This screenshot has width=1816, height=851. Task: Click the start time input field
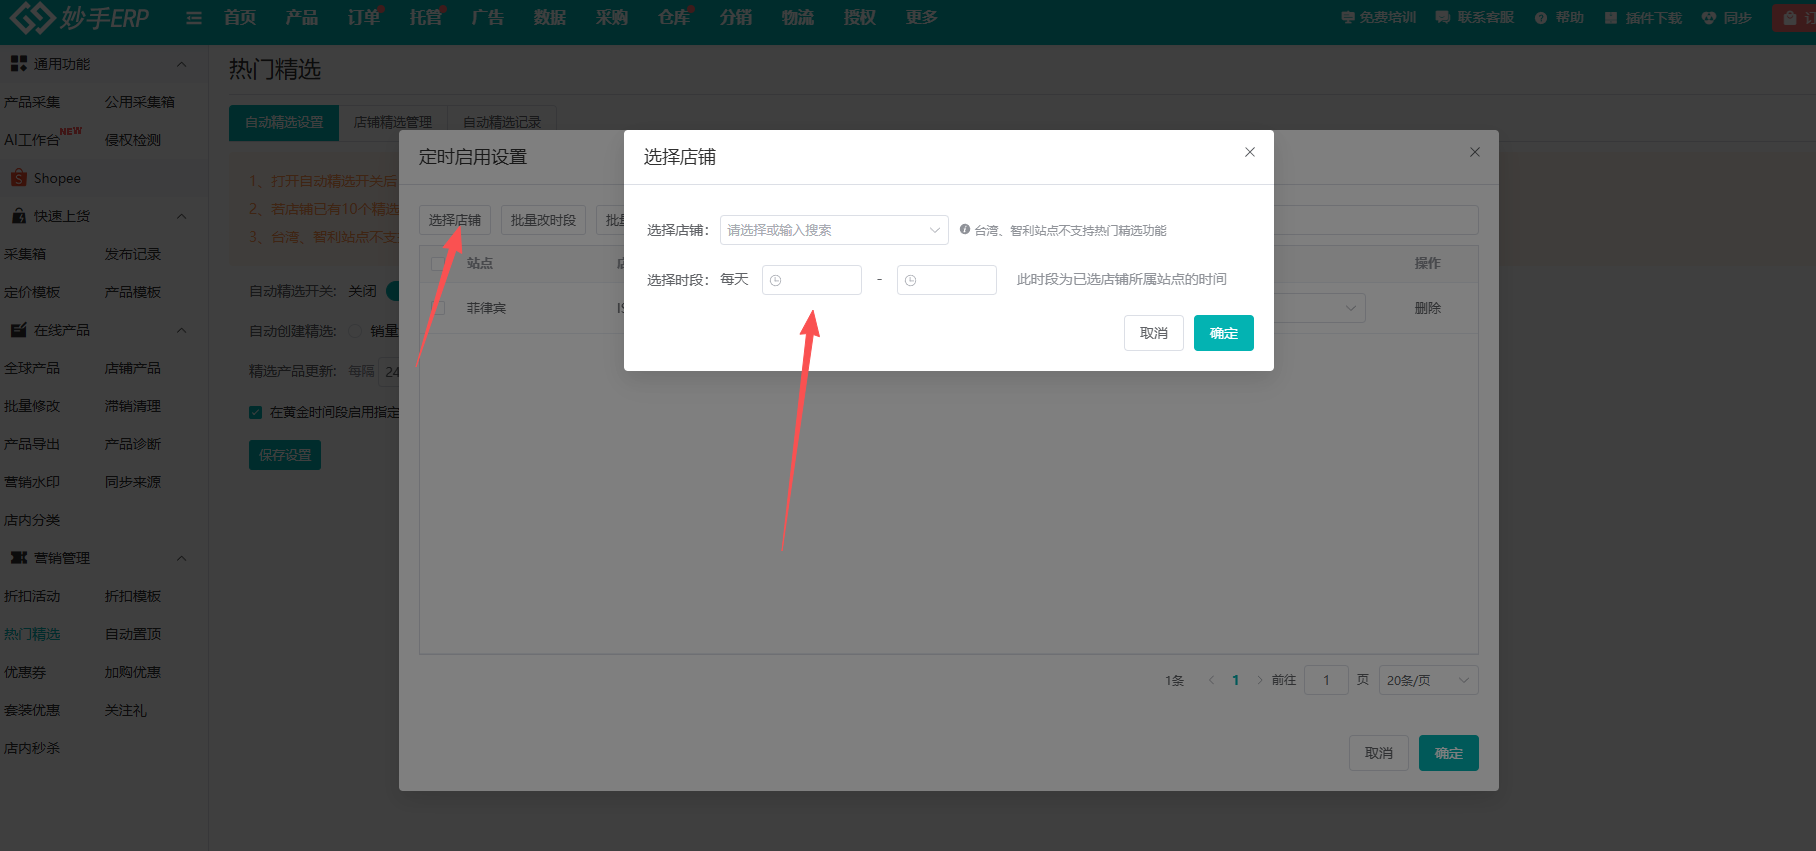812,280
